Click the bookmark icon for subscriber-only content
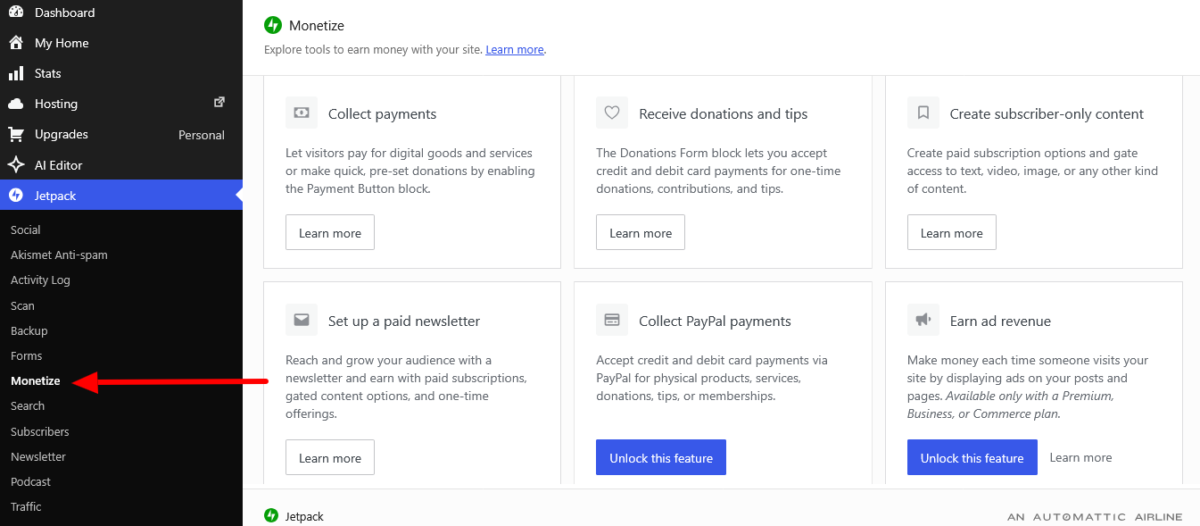The height and width of the screenshot is (526, 1200). (923, 113)
